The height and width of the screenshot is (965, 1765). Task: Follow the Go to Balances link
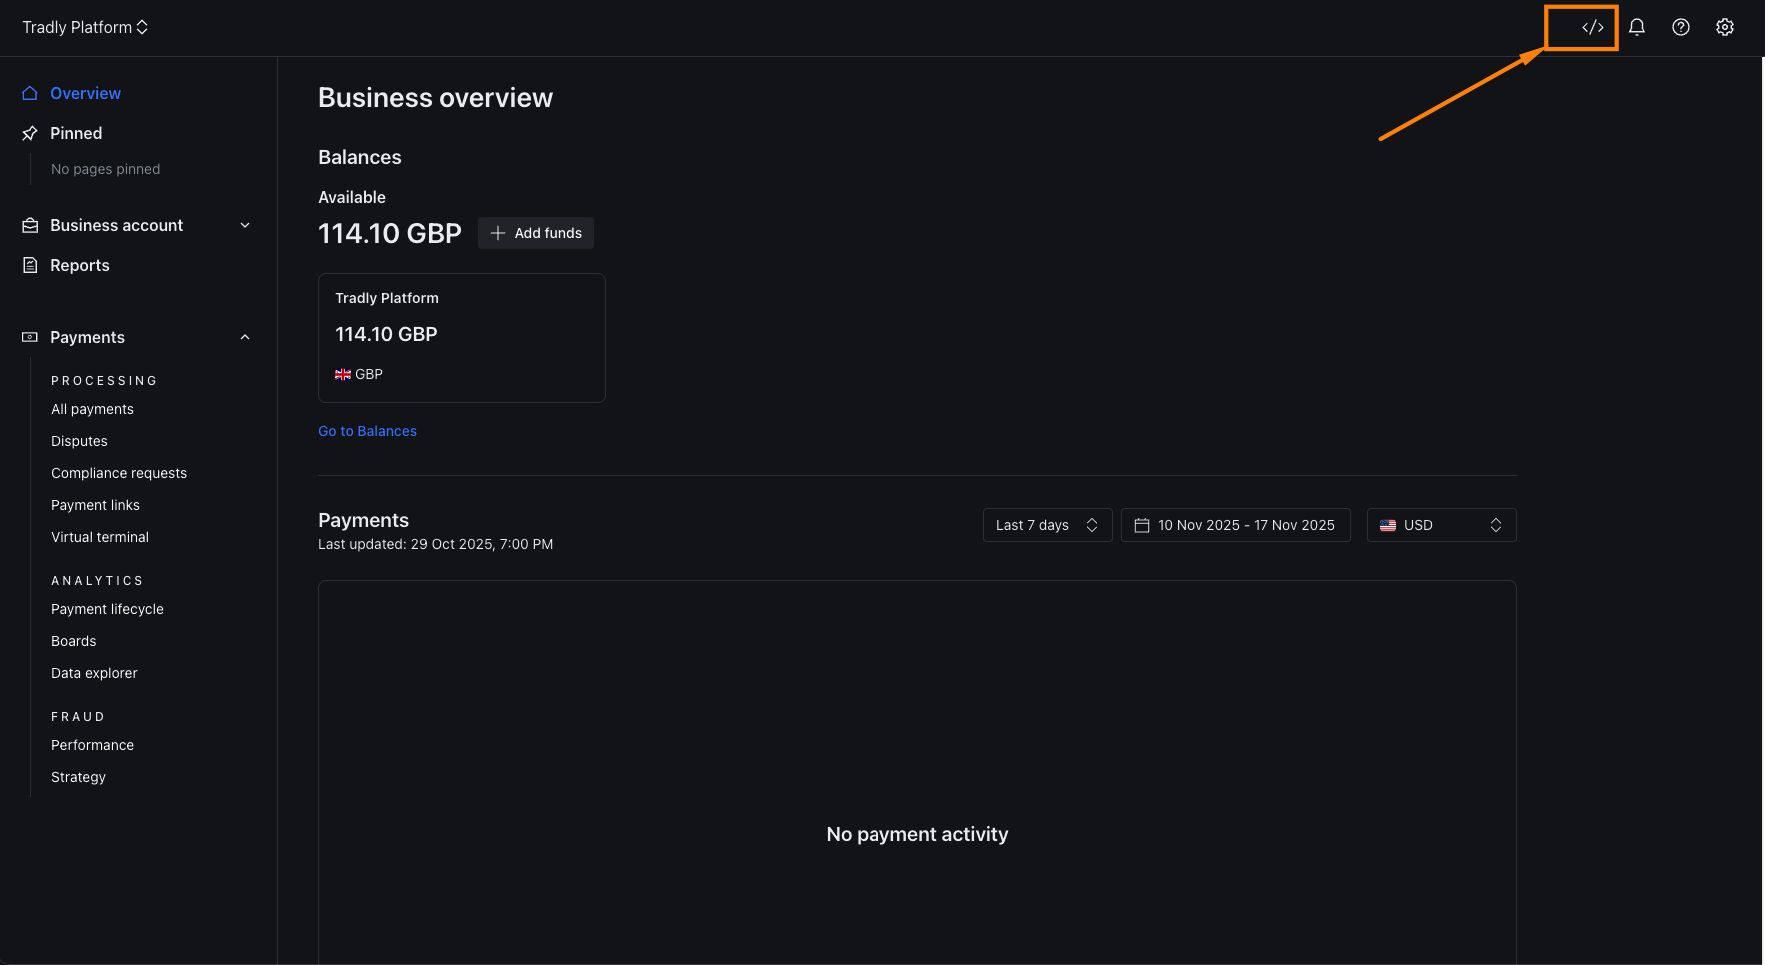click(367, 431)
